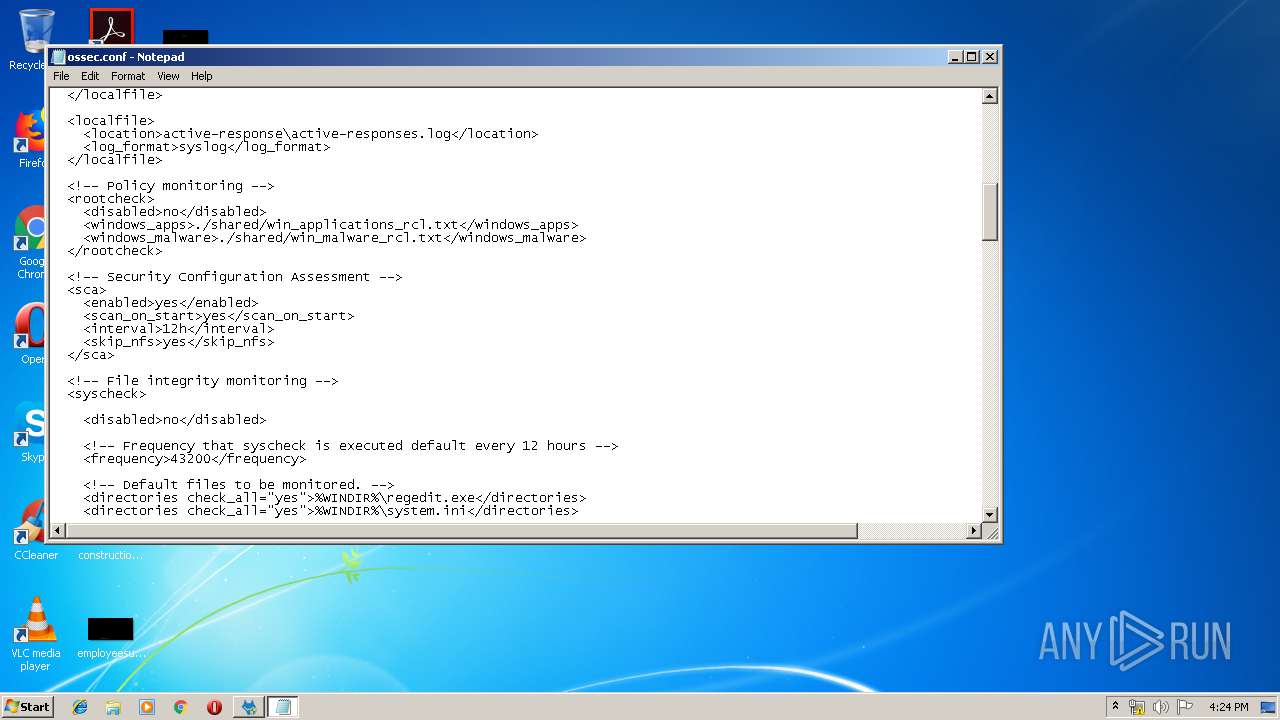
Task: Open the Start menu
Action: pyautogui.click(x=28, y=707)
